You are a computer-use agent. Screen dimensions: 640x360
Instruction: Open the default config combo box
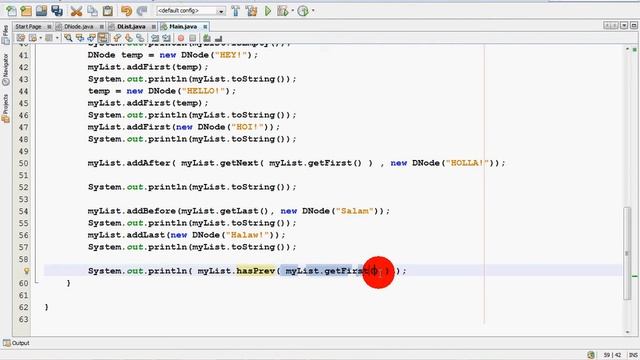[191, 11]
